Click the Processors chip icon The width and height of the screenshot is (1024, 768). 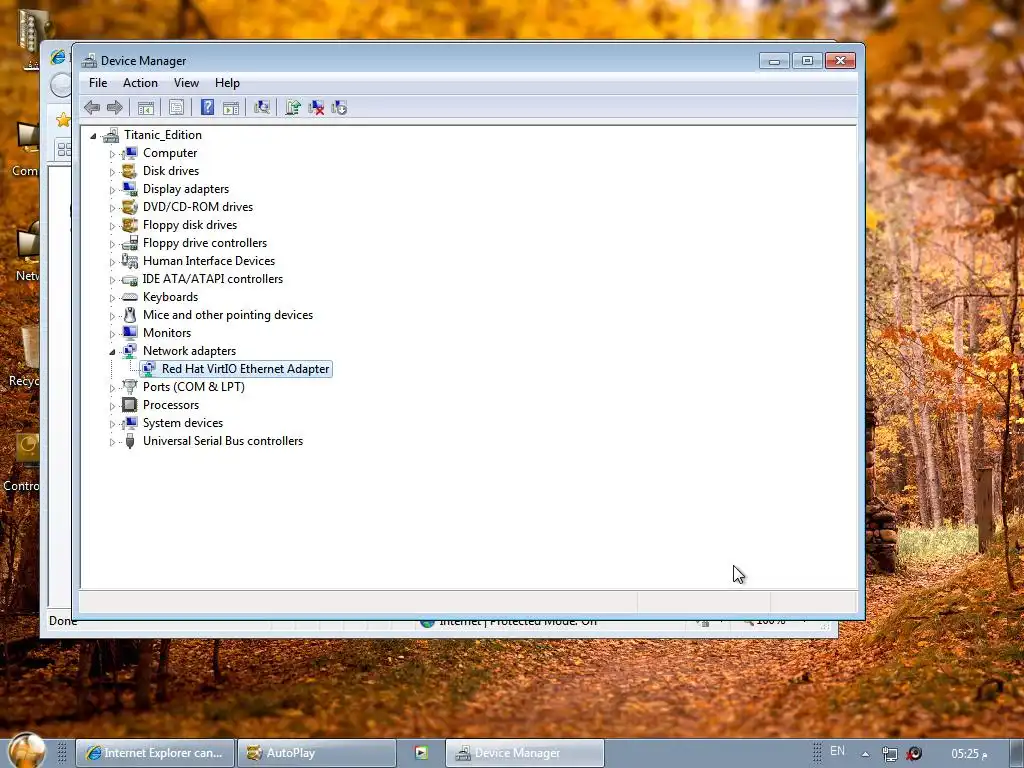tap(130, 405)
